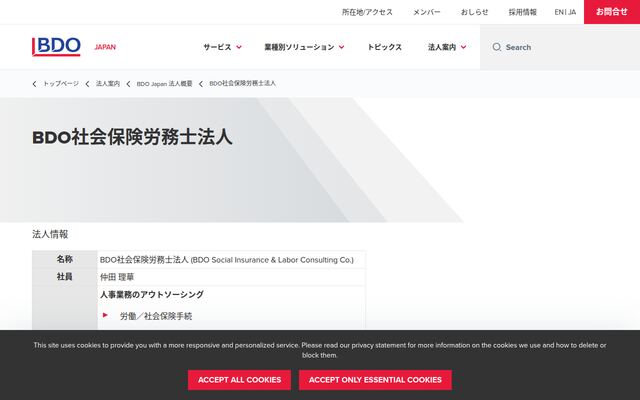The height and width of the screenshot is (400, 640).
Task: Click the 労働／社会保険手続 list item
Action: pos(156,316)
